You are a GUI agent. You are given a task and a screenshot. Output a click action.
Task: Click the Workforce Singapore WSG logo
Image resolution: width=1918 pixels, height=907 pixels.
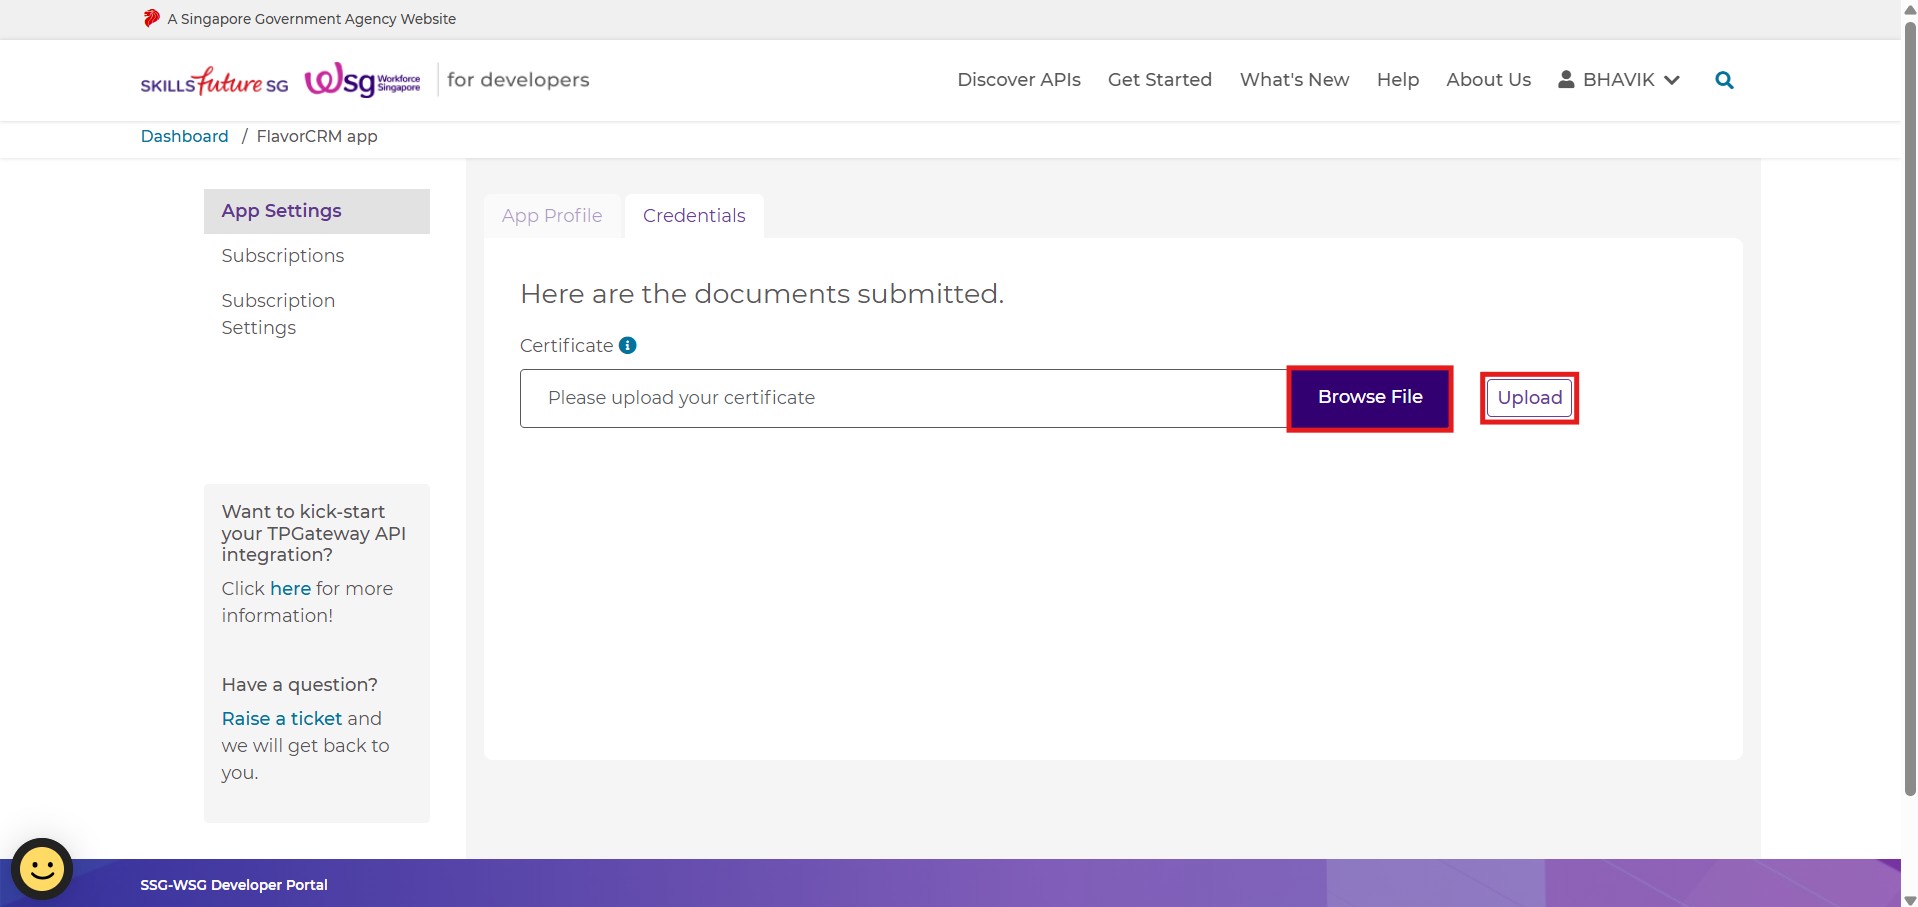(362, 80)
